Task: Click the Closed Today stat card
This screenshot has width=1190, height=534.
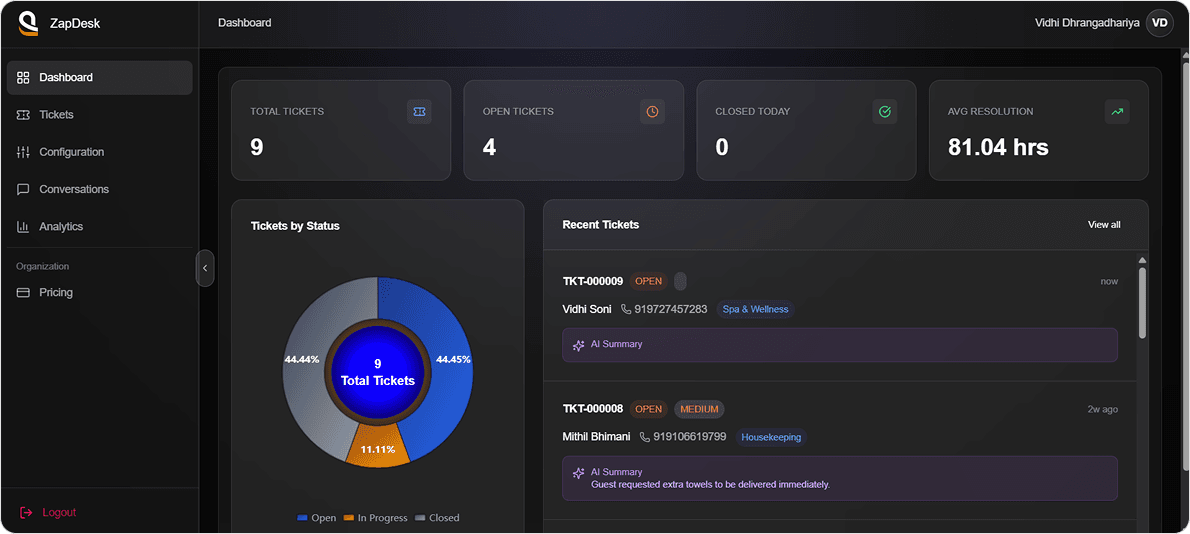Action: (x=806, y=130)
